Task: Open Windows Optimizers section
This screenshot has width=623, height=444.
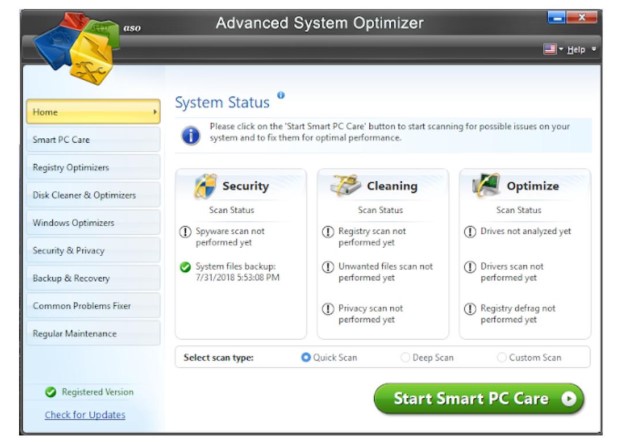Action: 93,223
